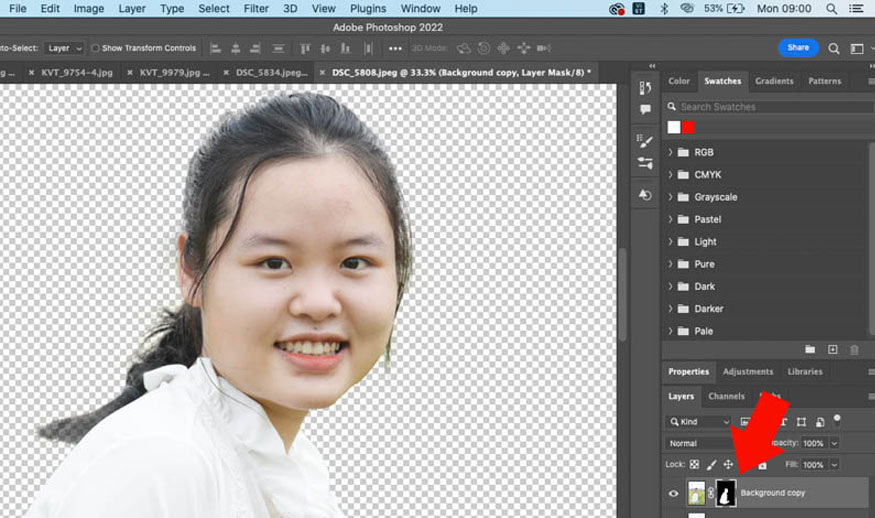Image resolution: width=875 pixels, height=518 pixels.
Task: Click align vertical centers icon
Action: 325,49
